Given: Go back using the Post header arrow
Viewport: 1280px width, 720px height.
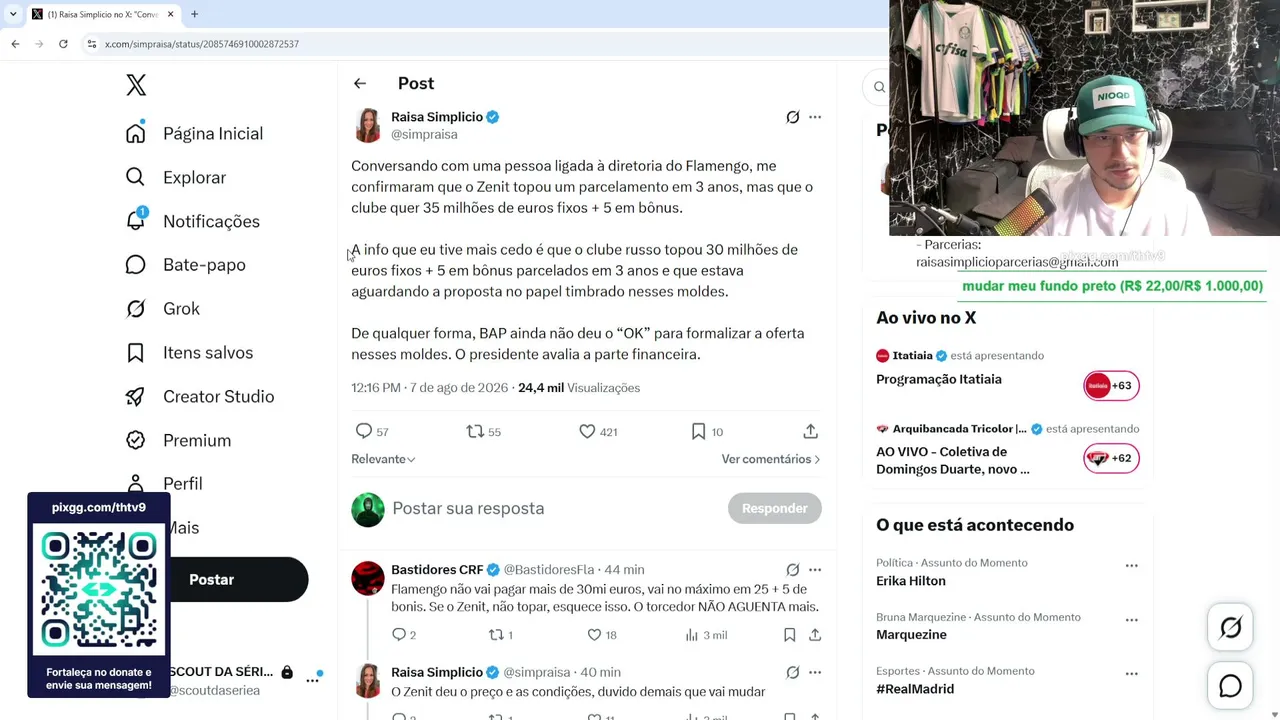Looking at the screenshot, I should [360, 84].
